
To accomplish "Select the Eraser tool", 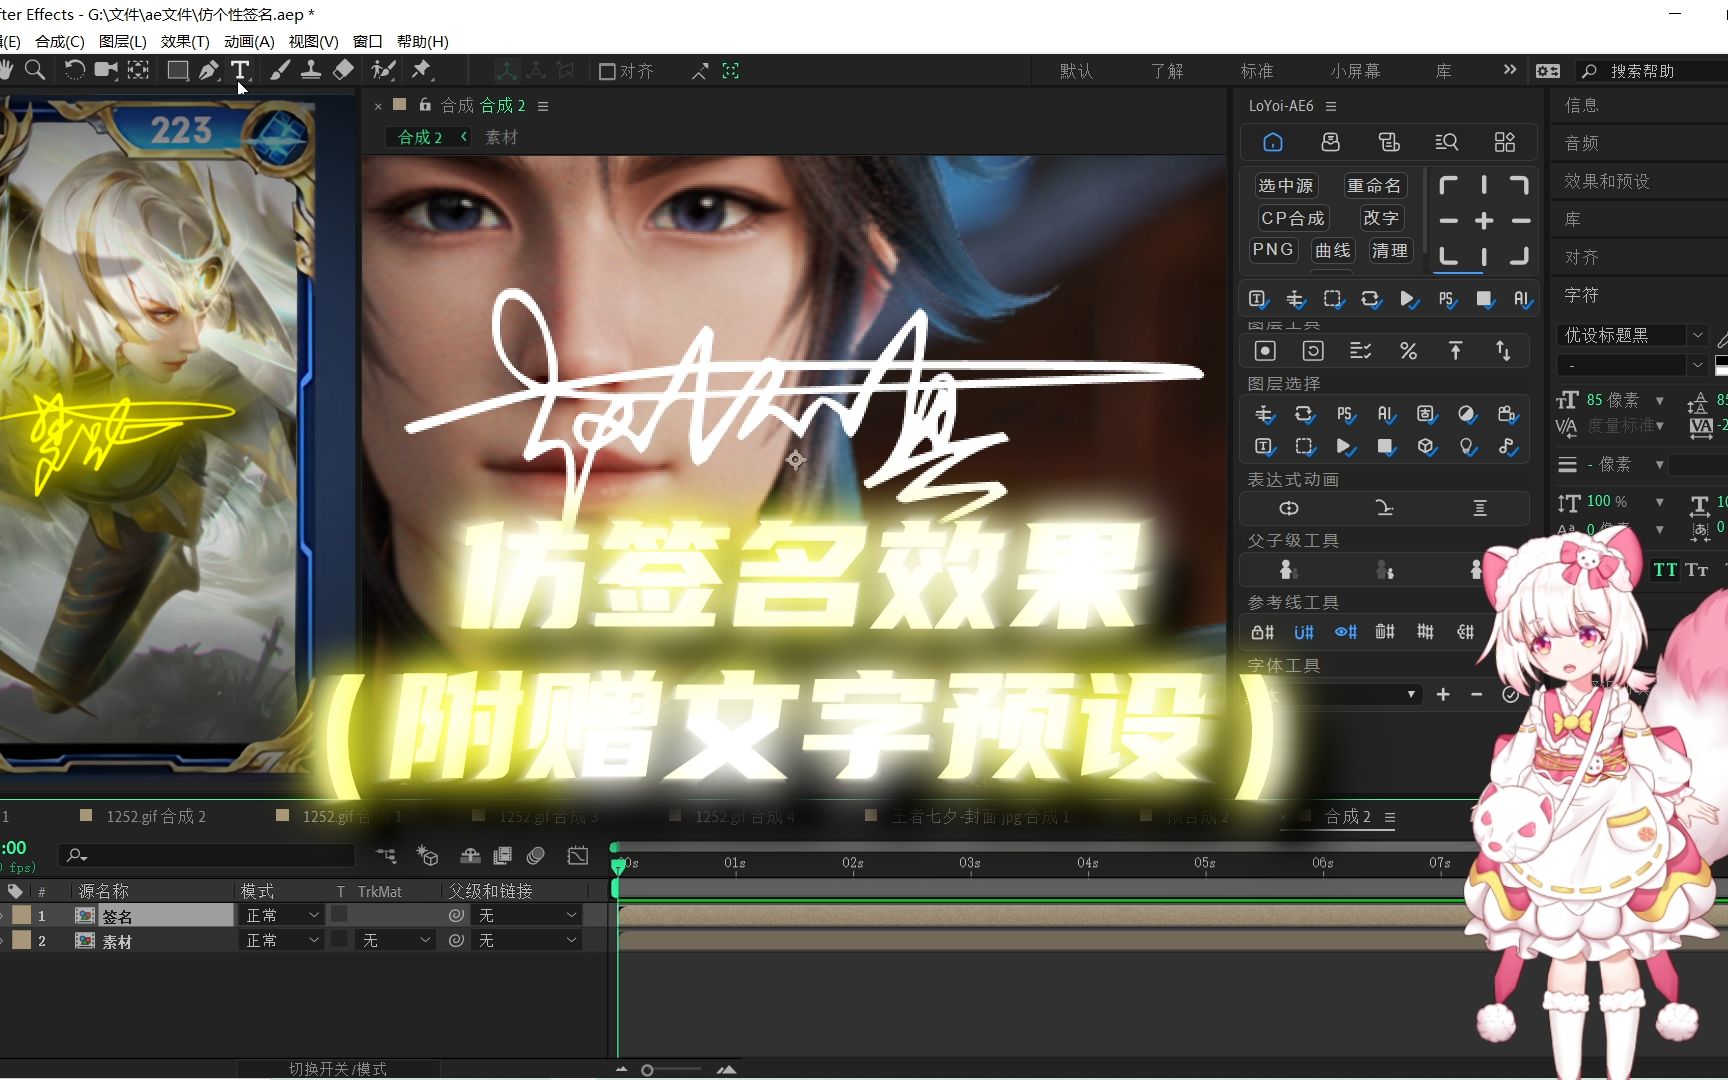I will click(343, 70).
